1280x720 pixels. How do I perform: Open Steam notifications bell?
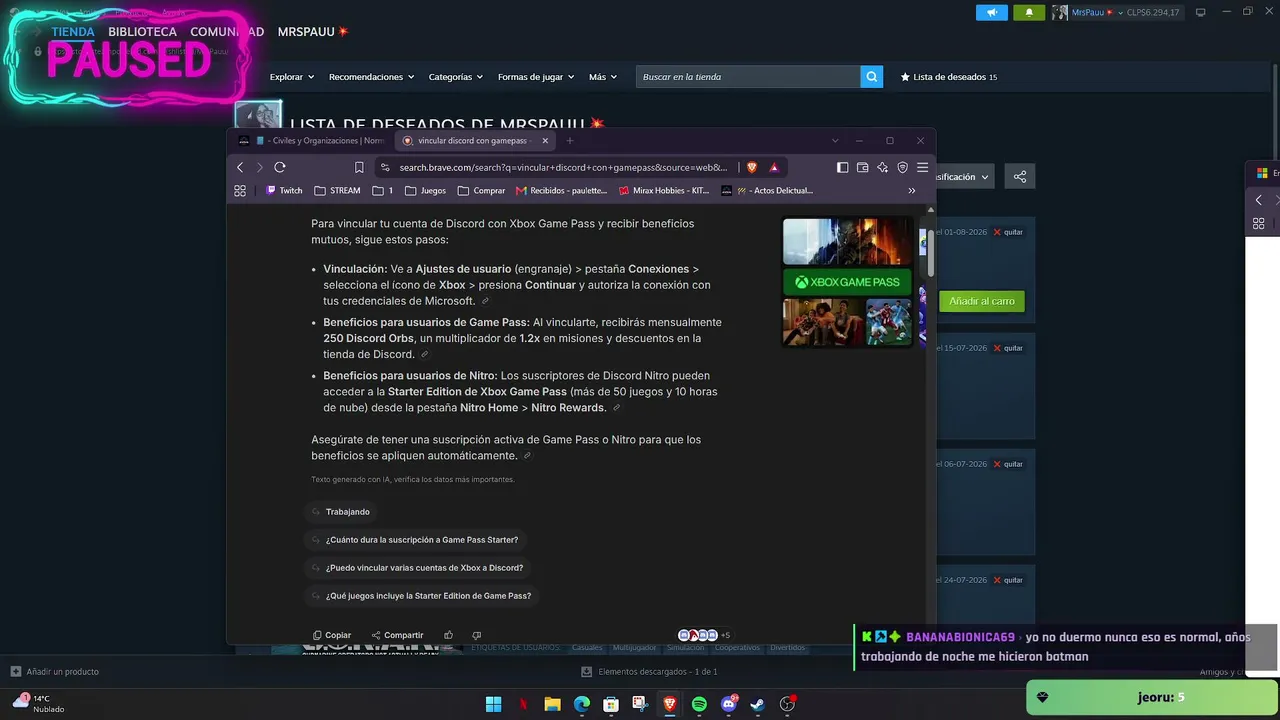pos(1029,12)
